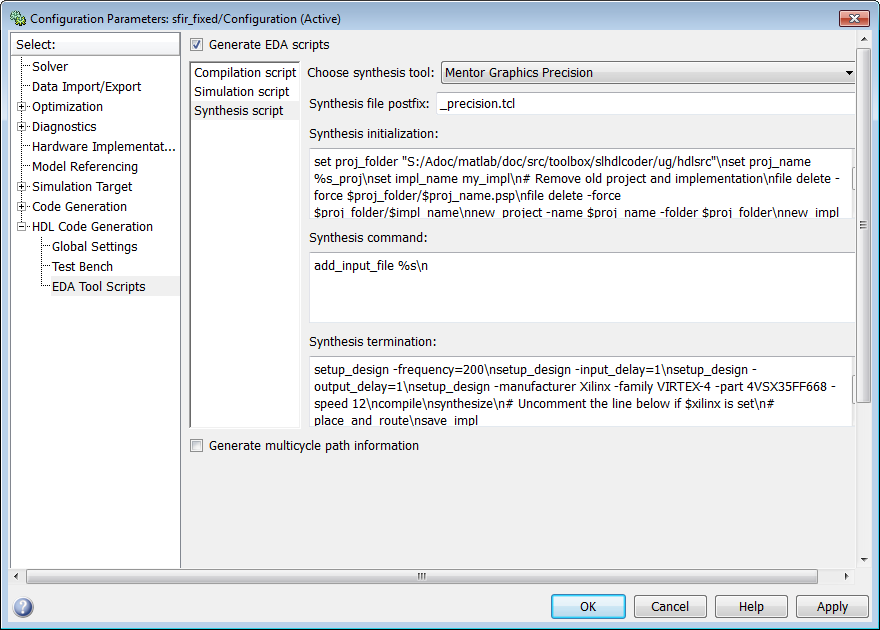
Task: Select the Simulation script tab
Action: coord(241,92)
